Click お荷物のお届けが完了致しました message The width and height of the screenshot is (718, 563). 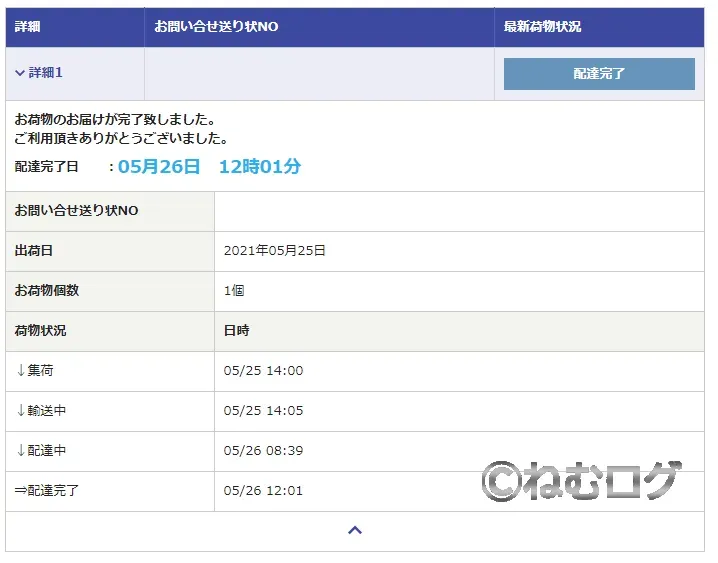115,120
